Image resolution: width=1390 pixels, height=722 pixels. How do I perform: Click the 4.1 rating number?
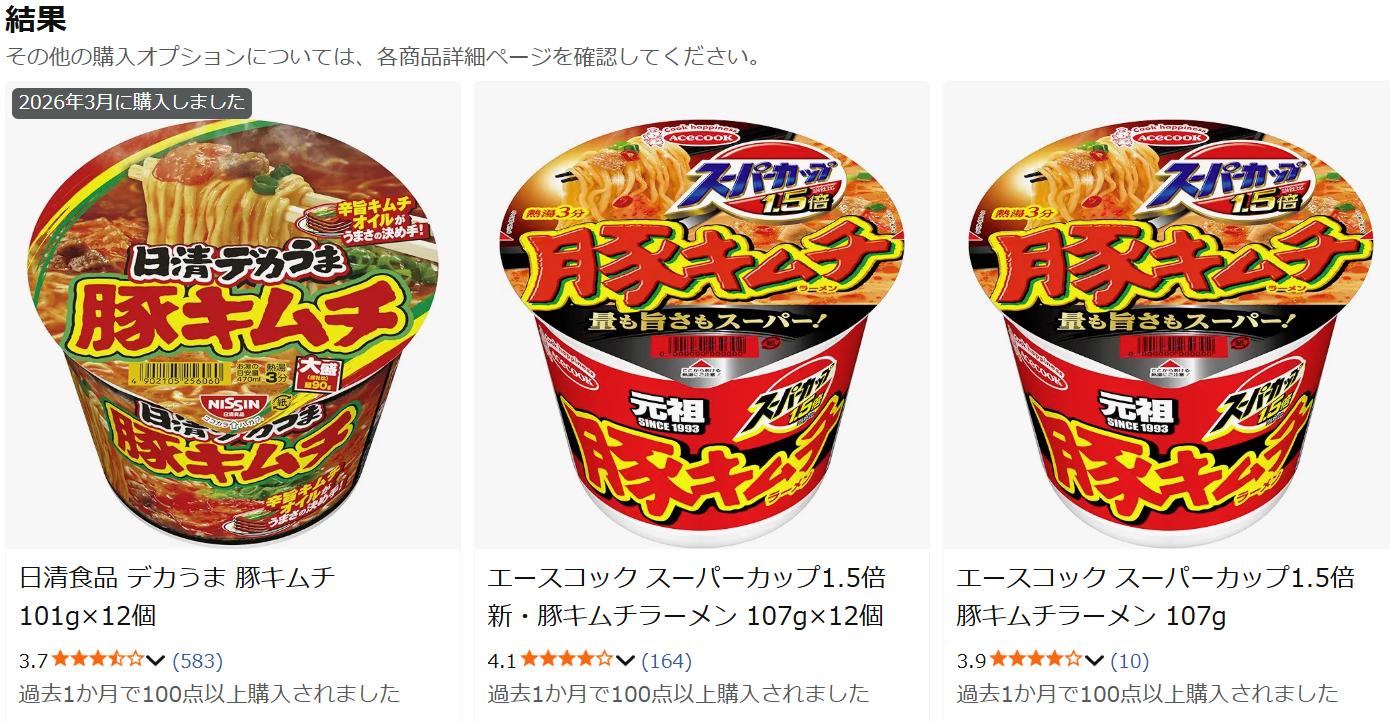click(503, 660)
